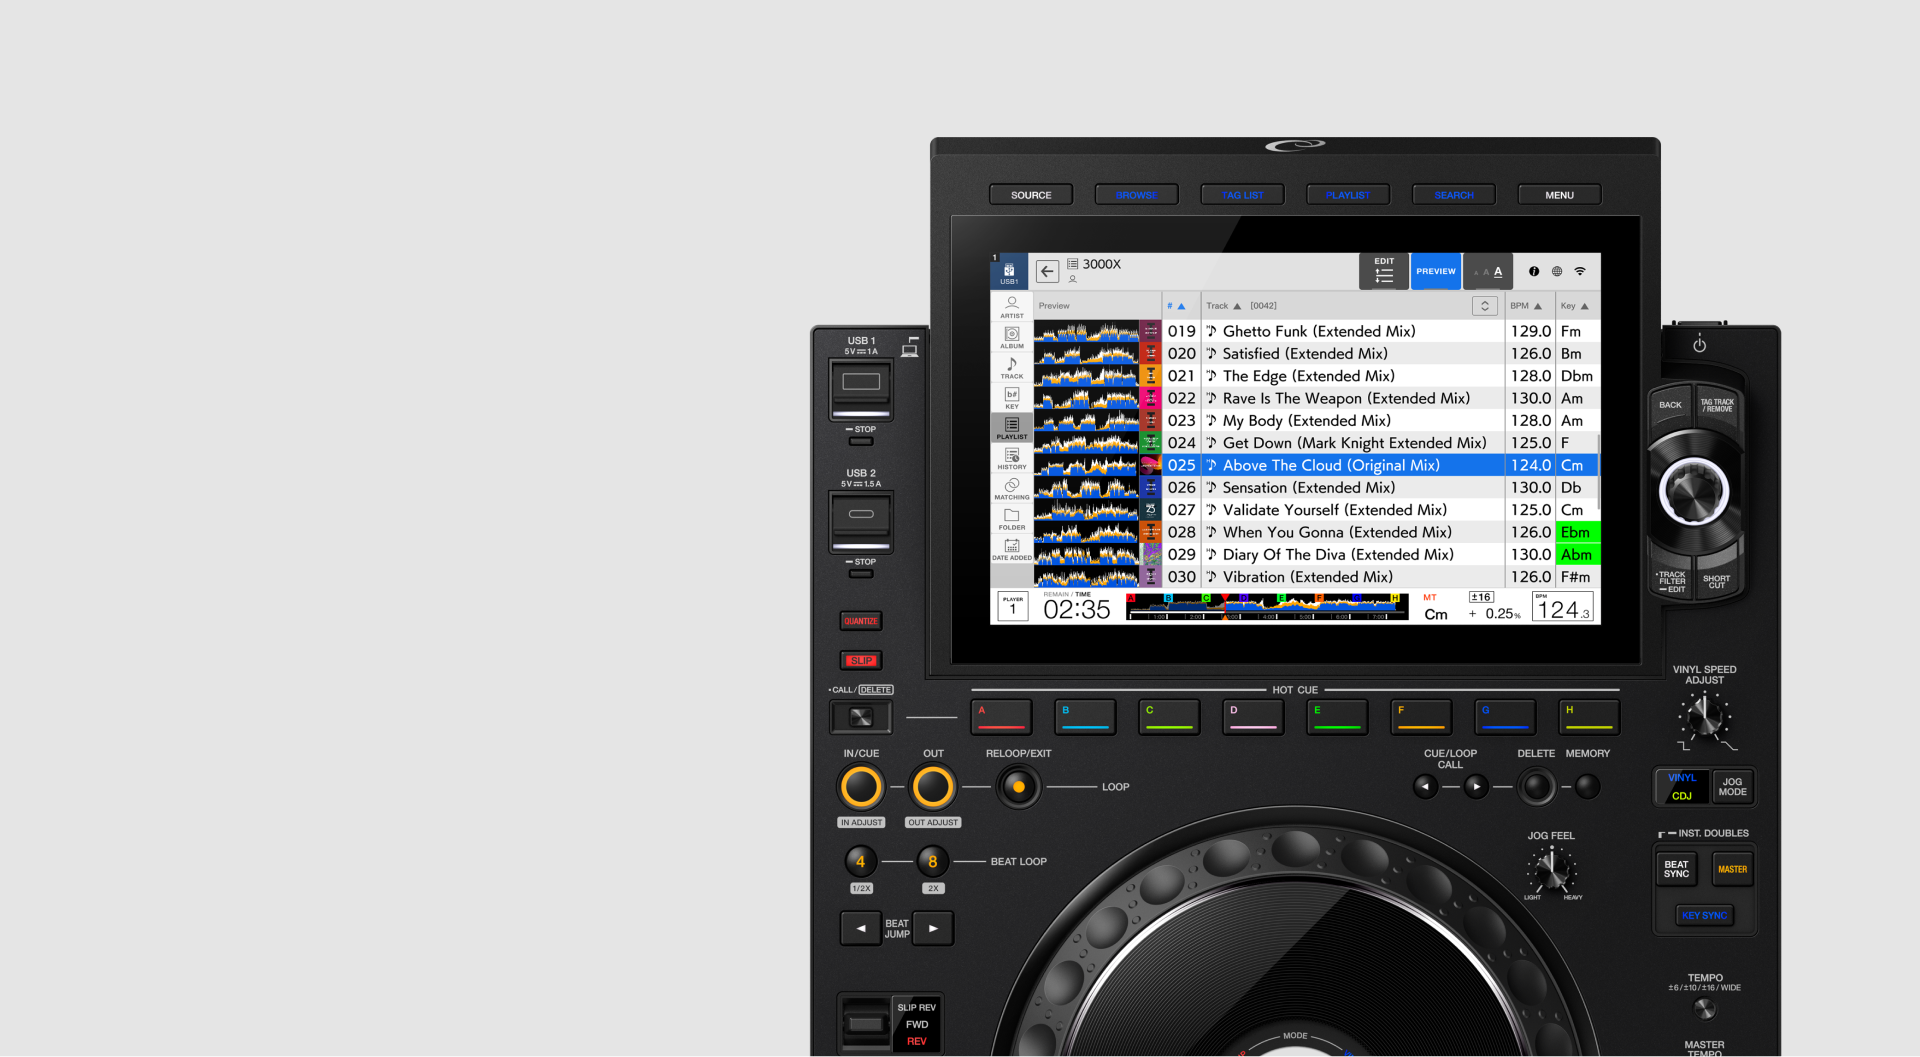Tap the Wi-Fi status icon
1920x1057 pixels.
[1580, 271]
